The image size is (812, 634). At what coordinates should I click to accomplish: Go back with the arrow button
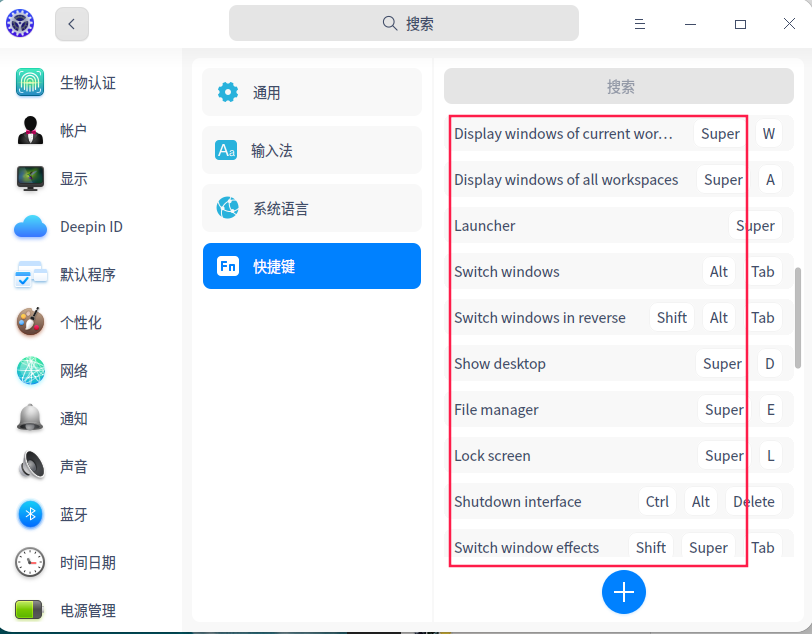click(x=71, y=24)
